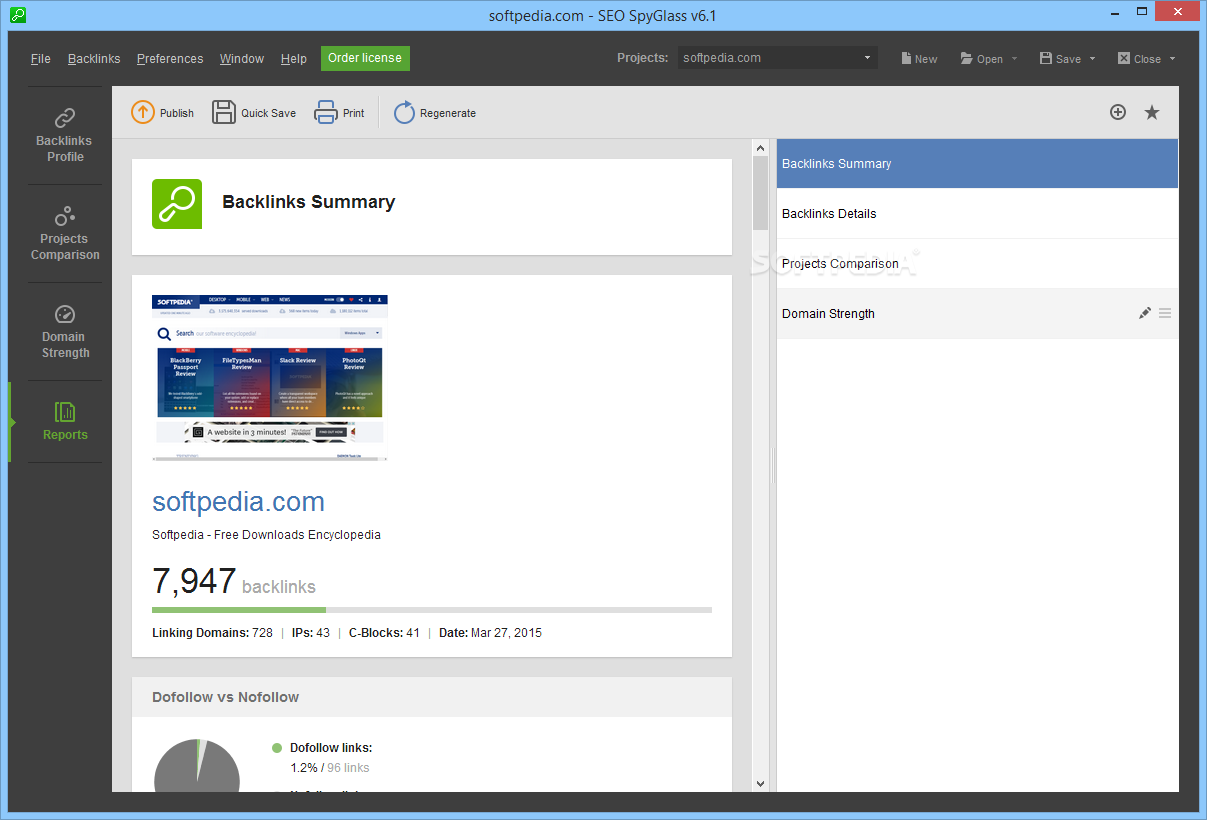Screen dimensions: 1207x820
Task: Click the 7,947 backlinks count
Action: (x=234, y=582)
